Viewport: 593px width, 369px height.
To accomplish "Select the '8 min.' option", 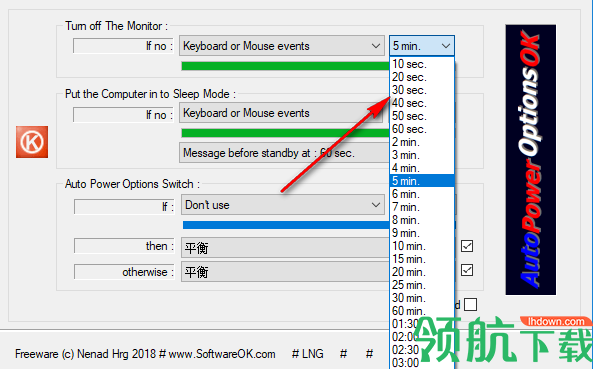I will pyautogui.click(x=422, y=220).
